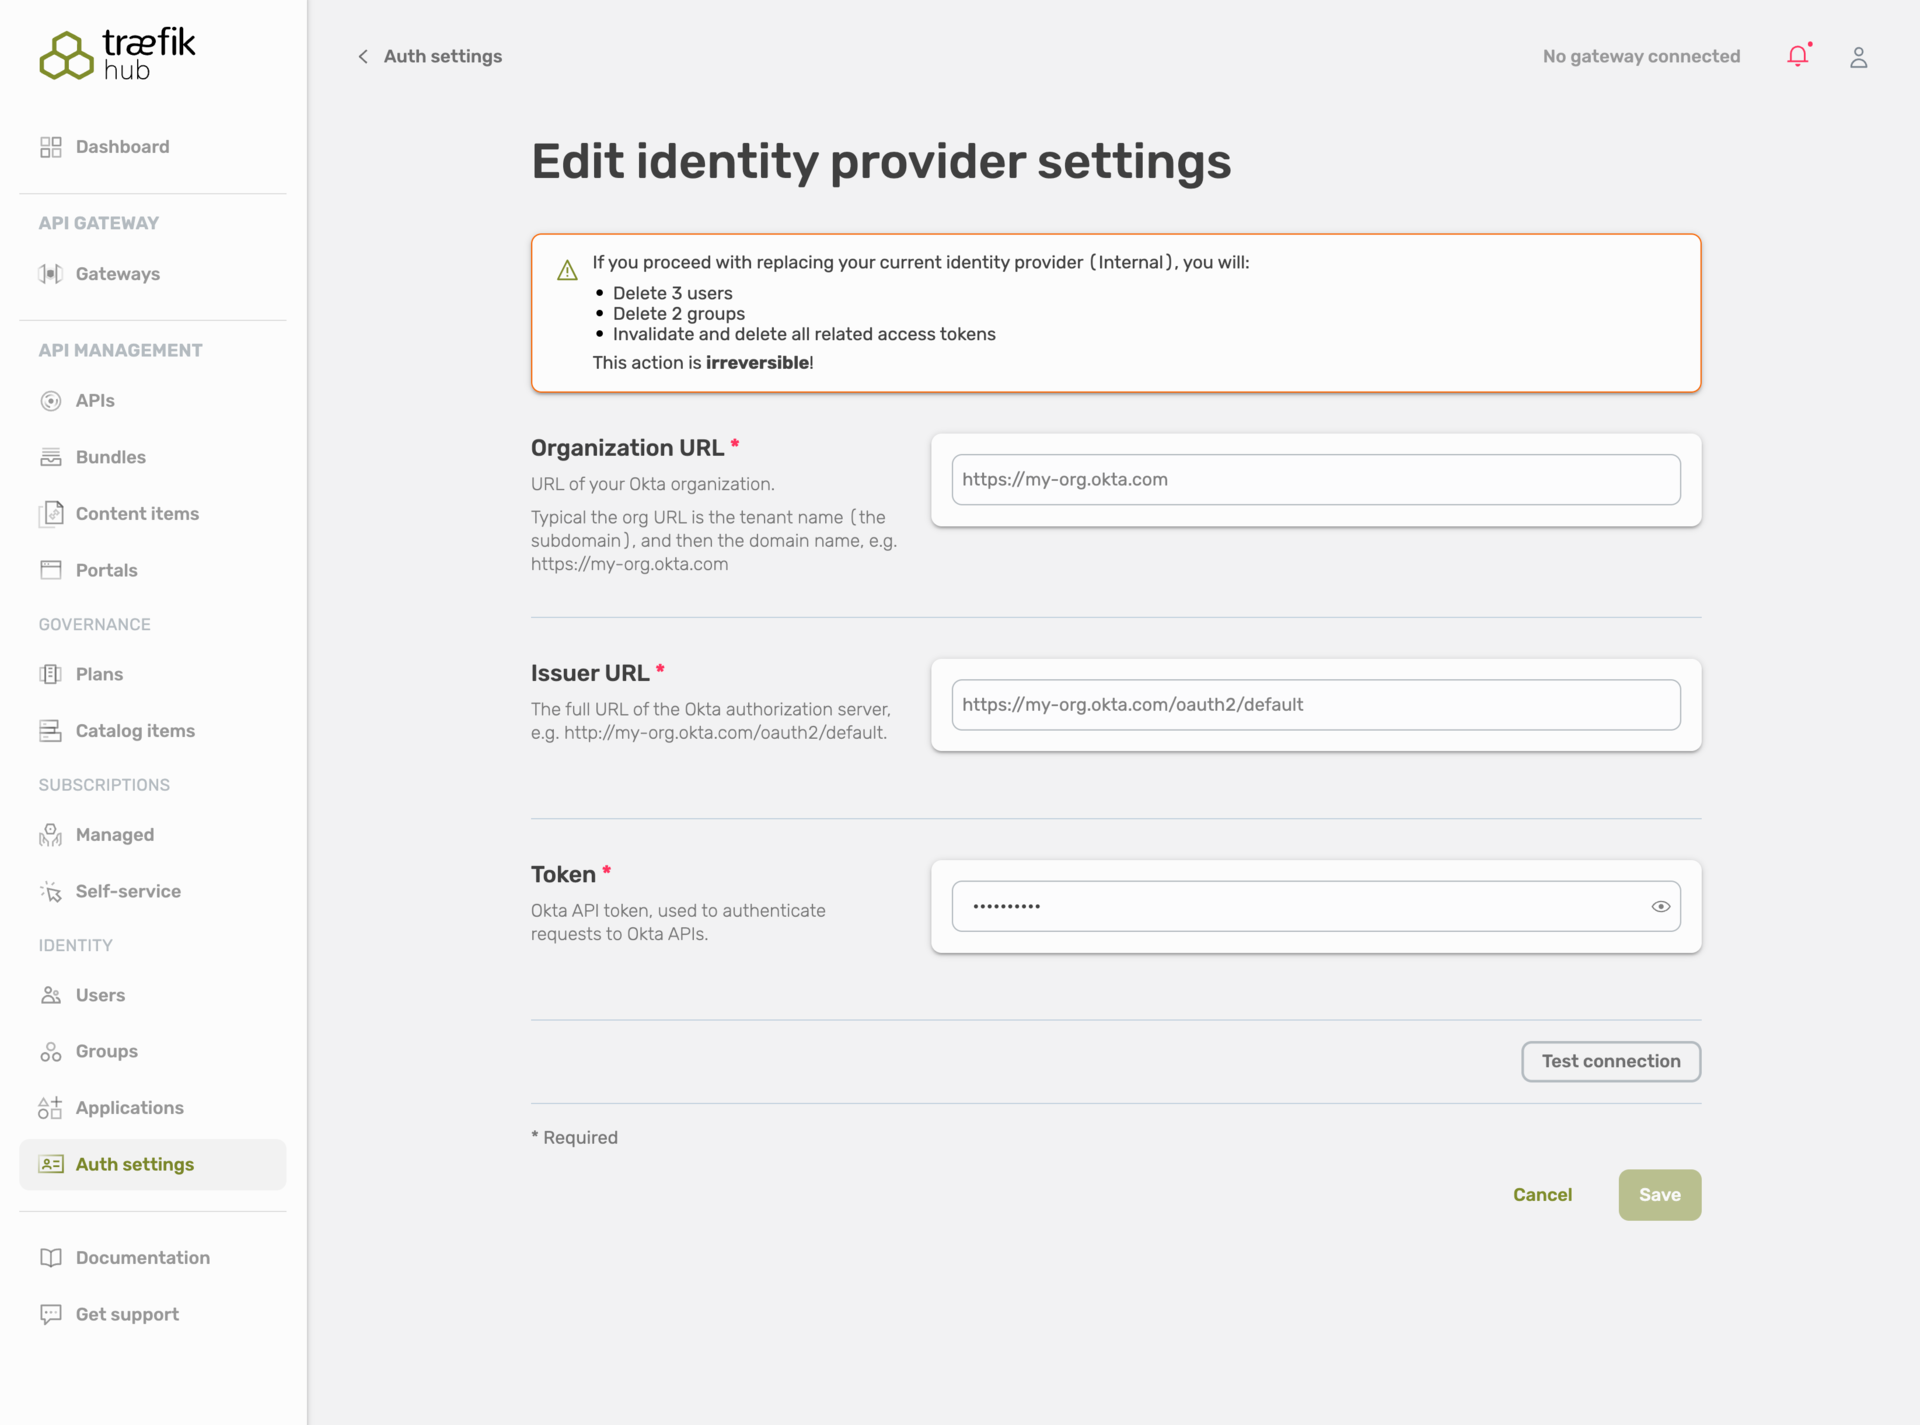Viewport: 1920px width, 1425px height.
Task: Click the 'Delete 2 groups' warning text
Action: 679,313
